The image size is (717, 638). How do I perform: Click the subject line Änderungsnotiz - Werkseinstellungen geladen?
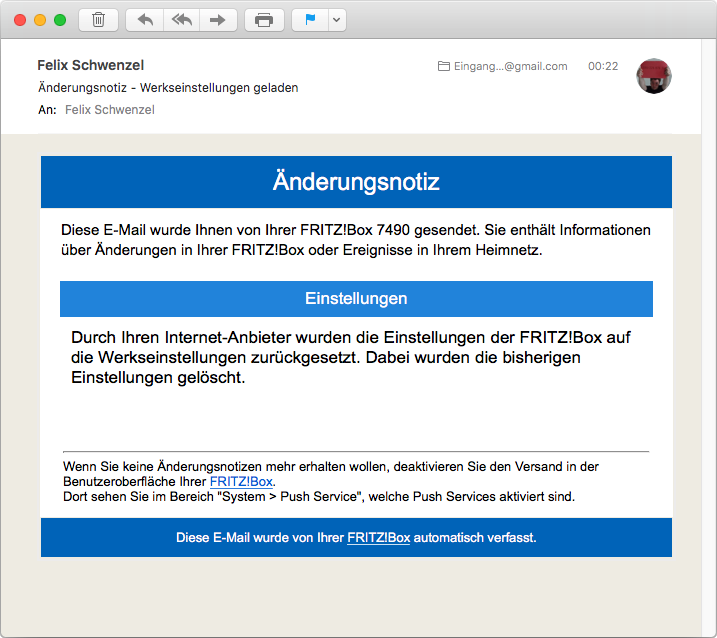[168, 88]
